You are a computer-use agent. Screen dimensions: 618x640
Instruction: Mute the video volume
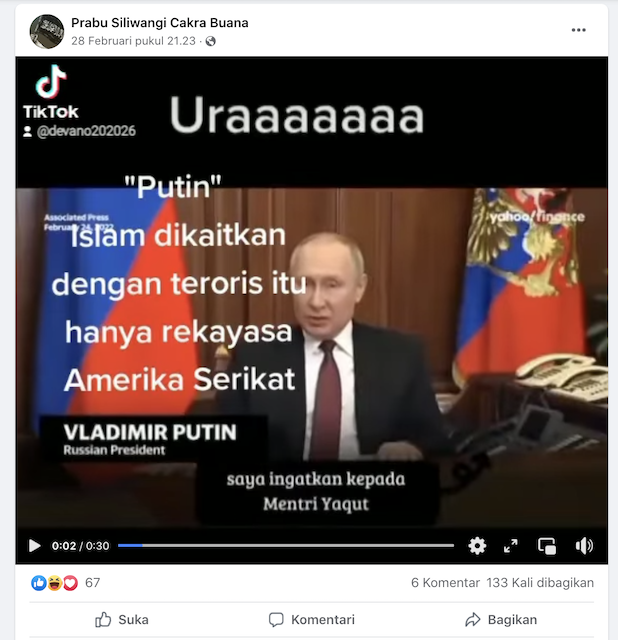tap(584, 546)
